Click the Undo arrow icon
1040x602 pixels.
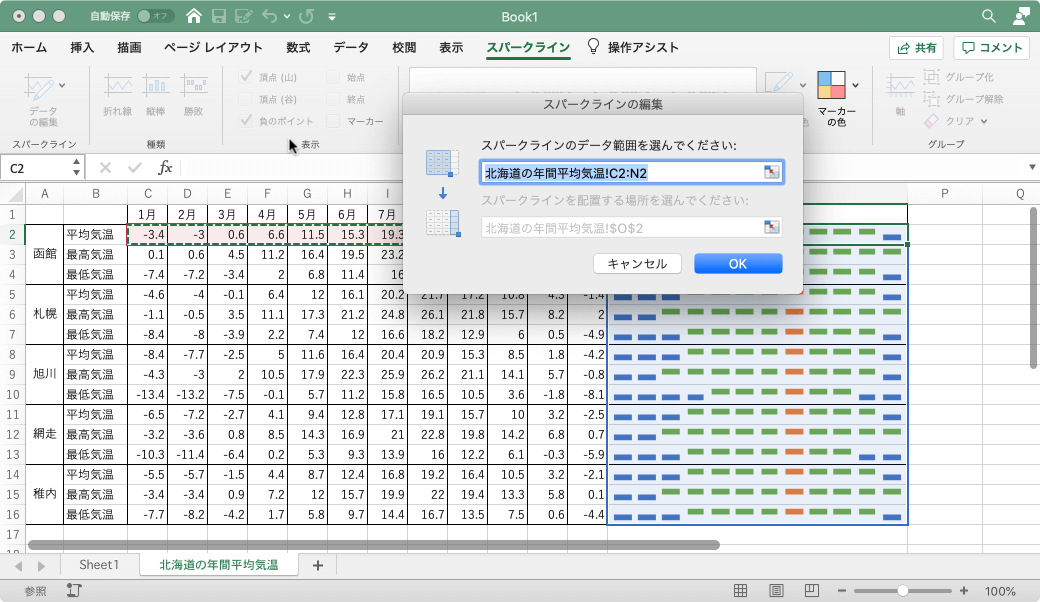point(269,16)
